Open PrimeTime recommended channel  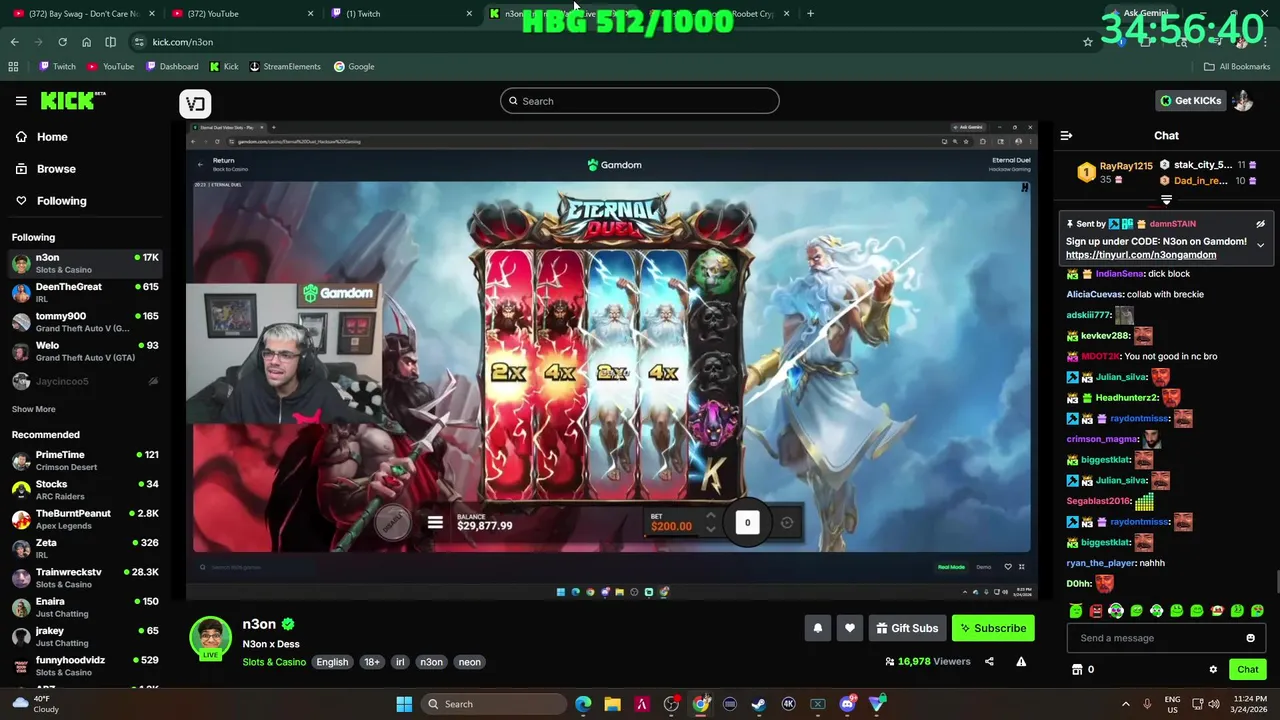85,460
